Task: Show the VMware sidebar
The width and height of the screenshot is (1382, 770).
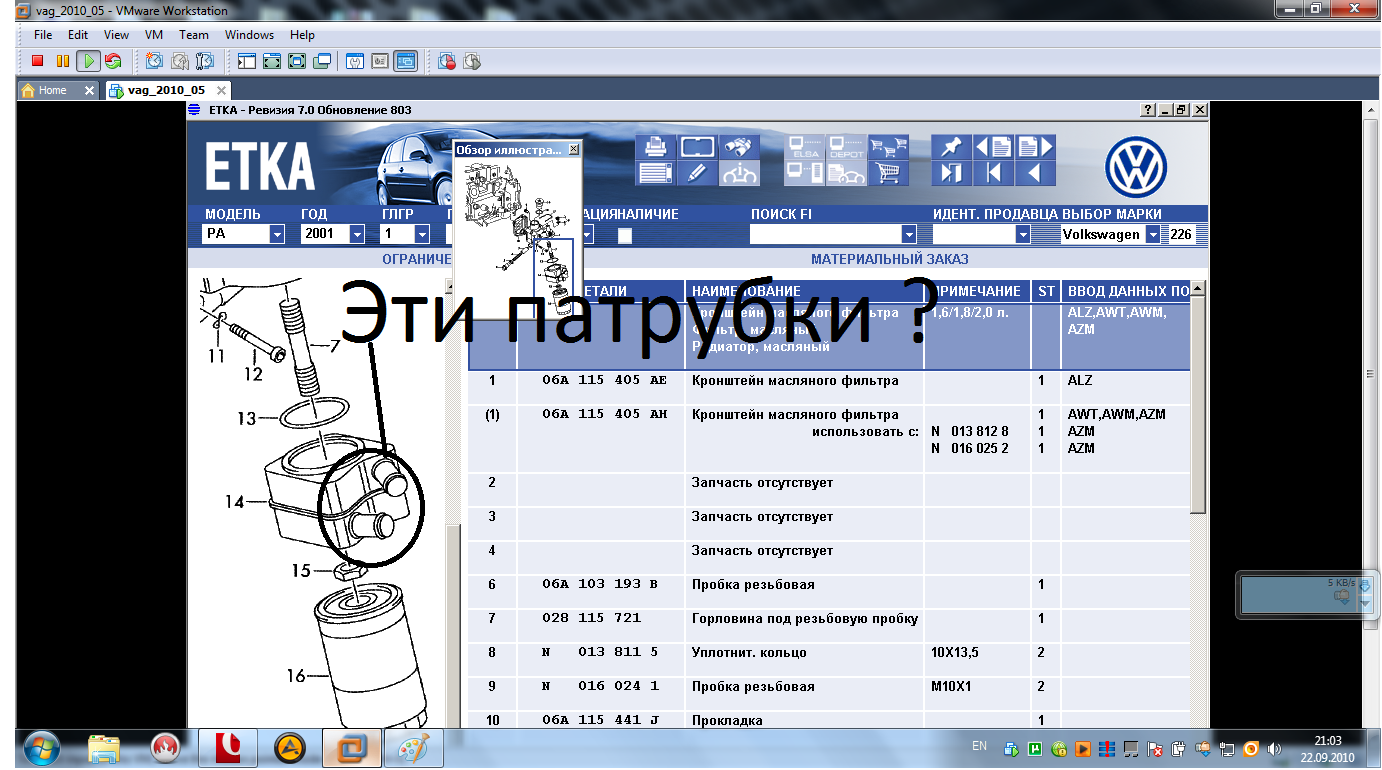Action: (x=247, y=61)
